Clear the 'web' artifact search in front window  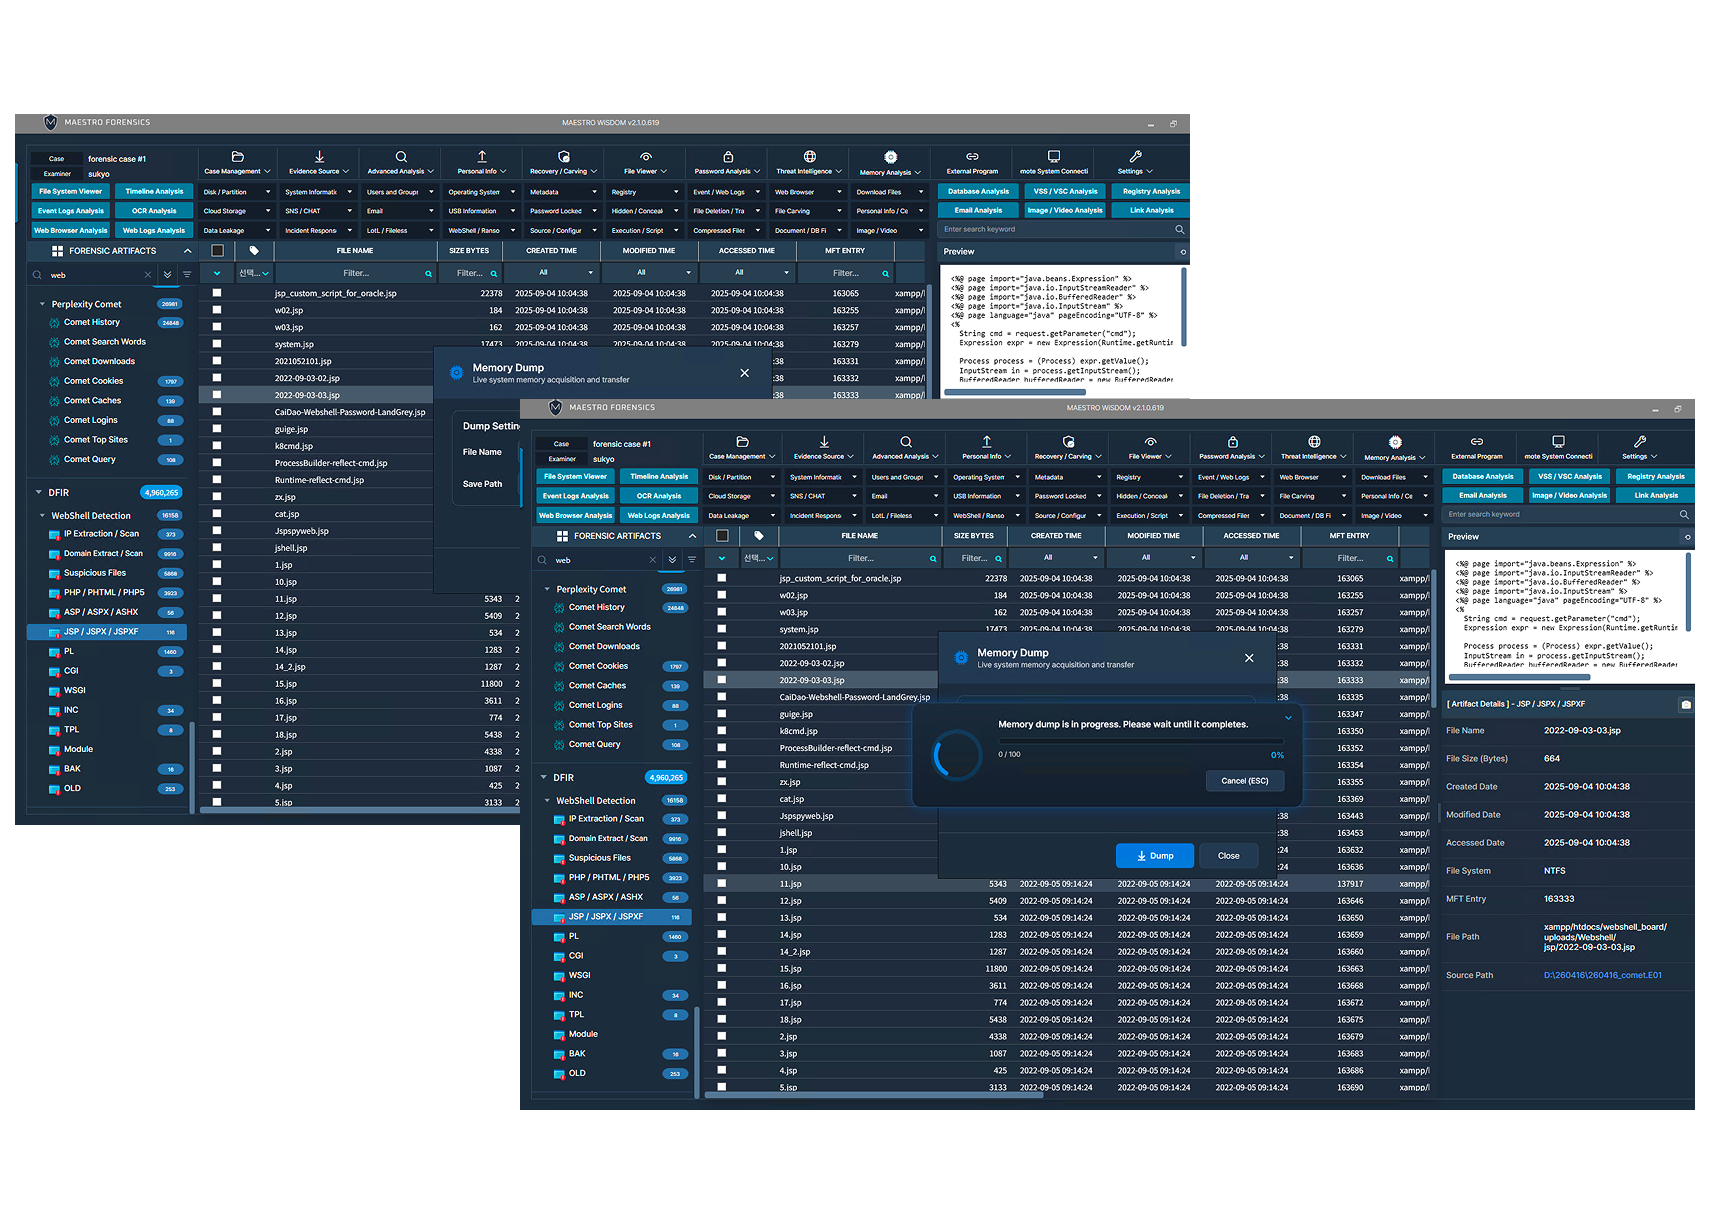(x=653, y=560)
